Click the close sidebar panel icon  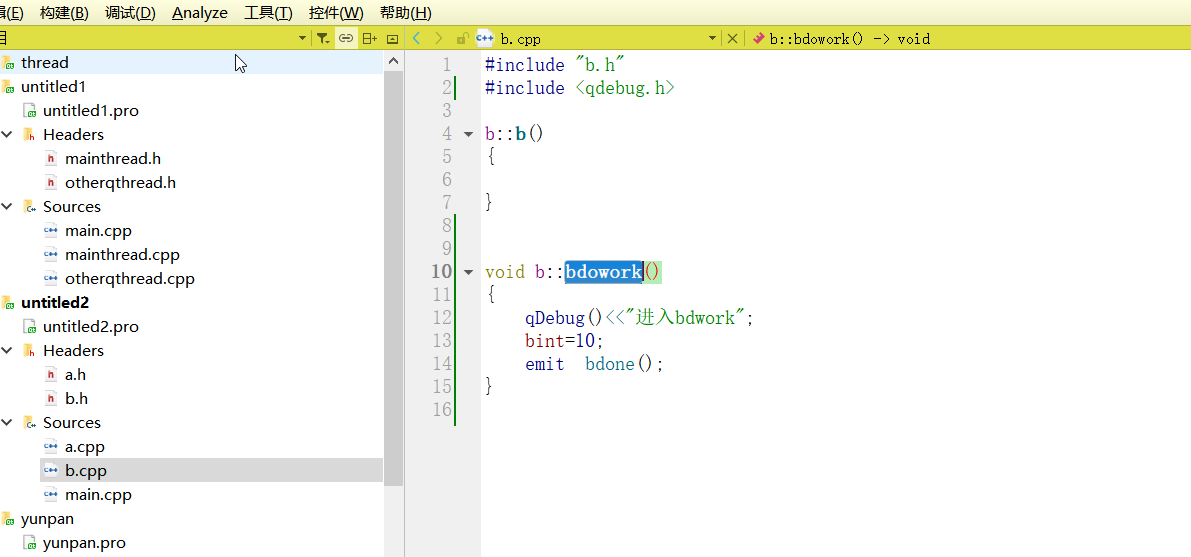[393, 38]
